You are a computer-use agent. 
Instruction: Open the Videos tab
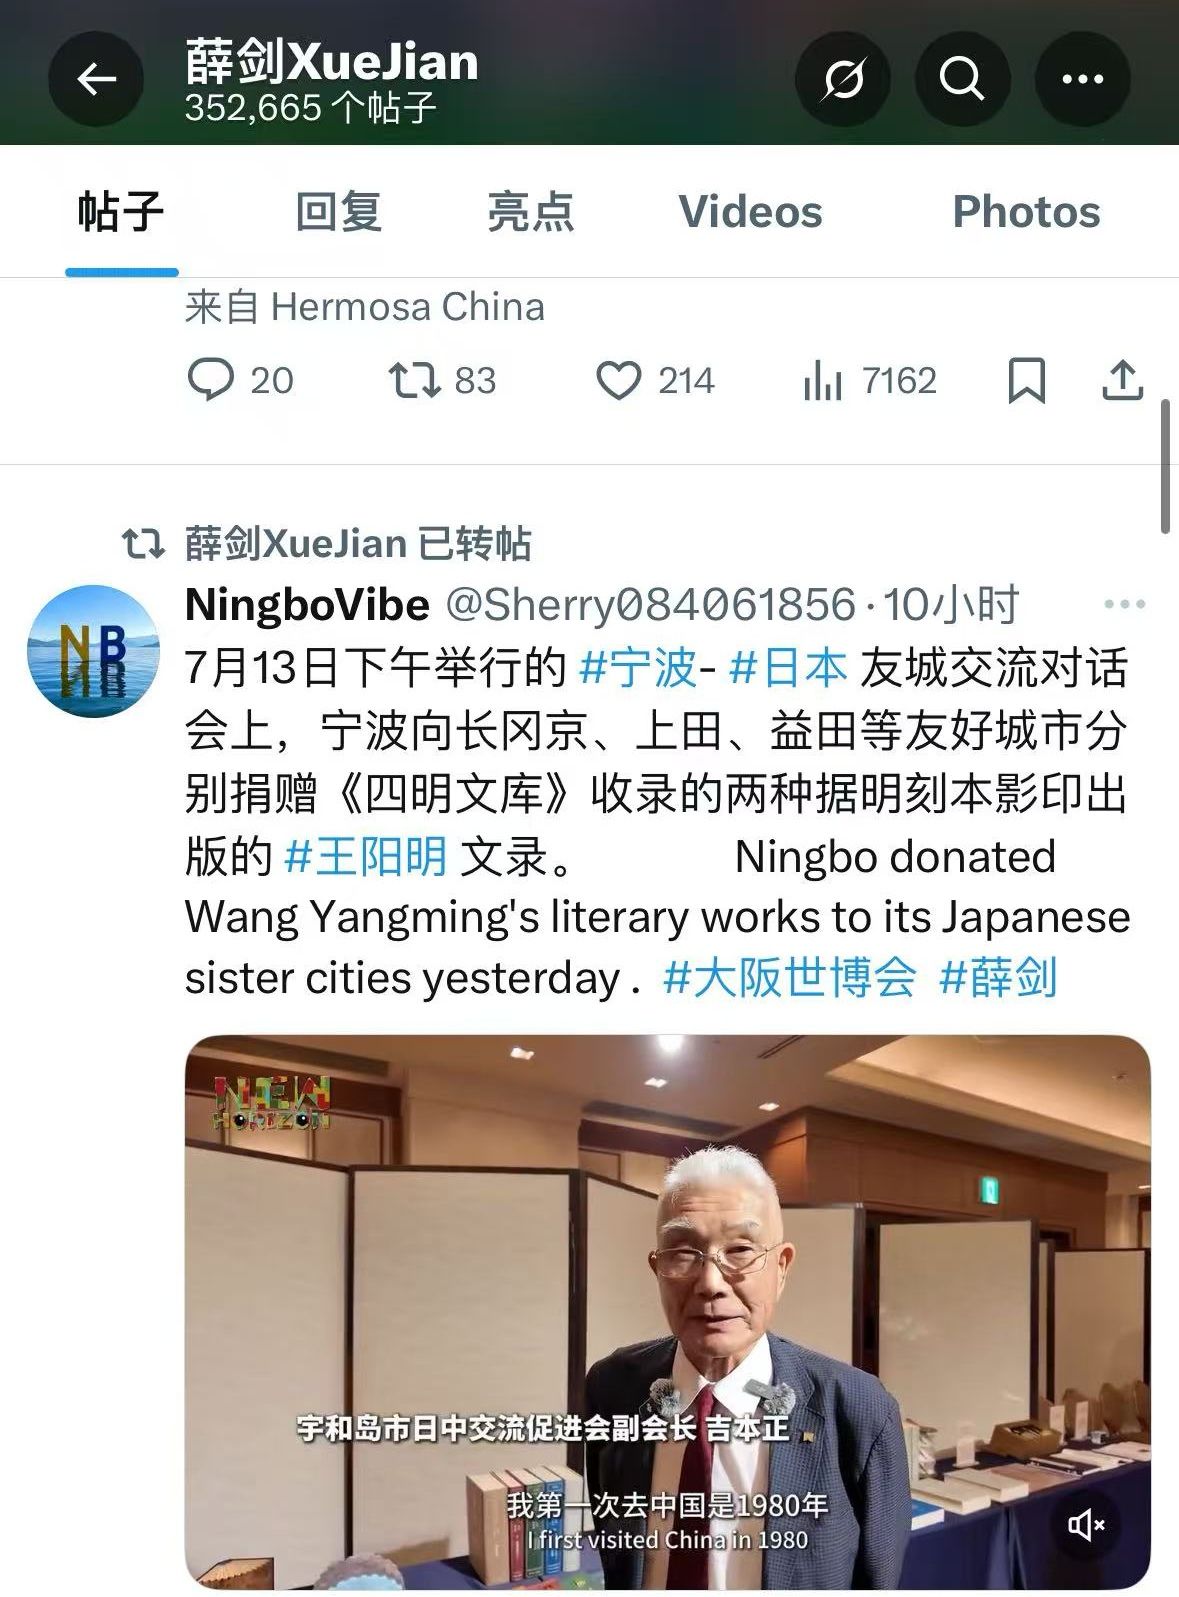(750, 212)
